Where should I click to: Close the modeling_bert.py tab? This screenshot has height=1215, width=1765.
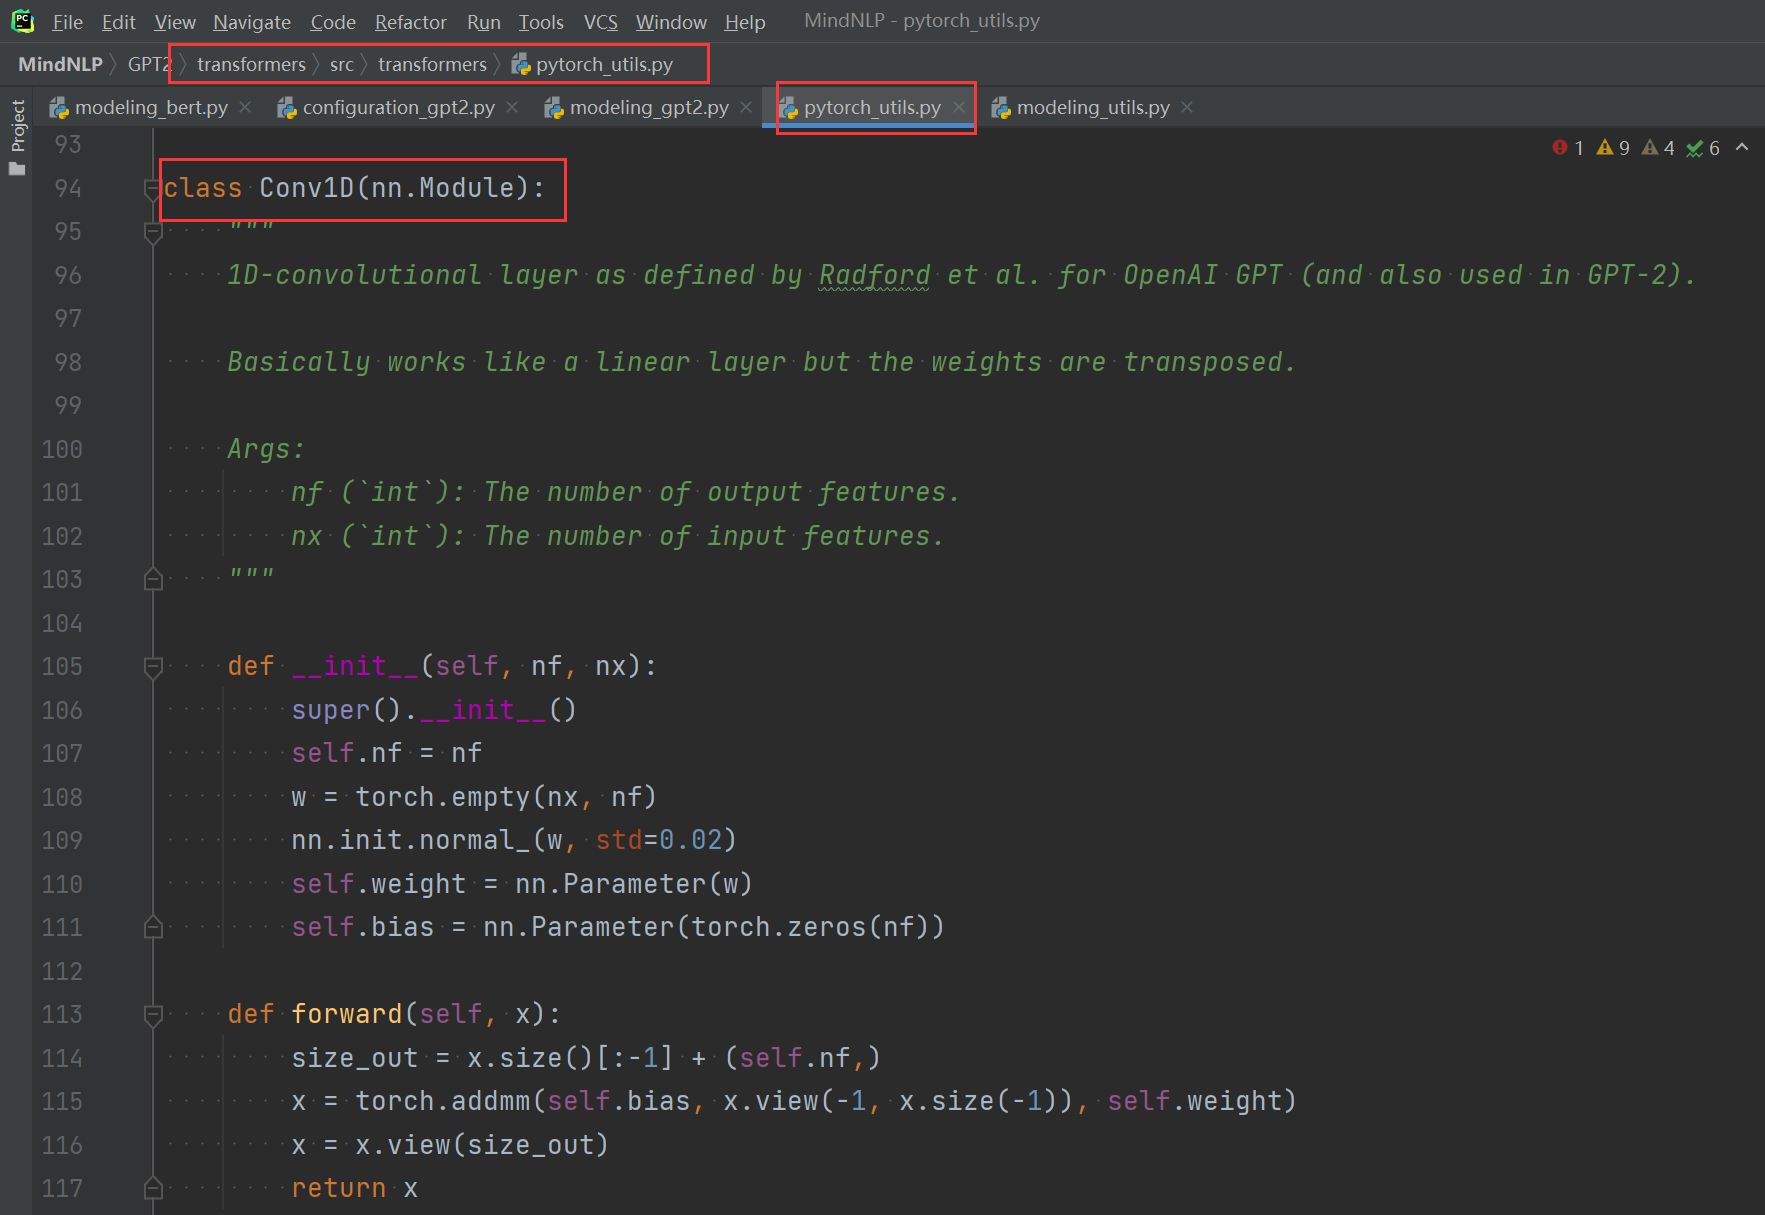click(245, 107)
